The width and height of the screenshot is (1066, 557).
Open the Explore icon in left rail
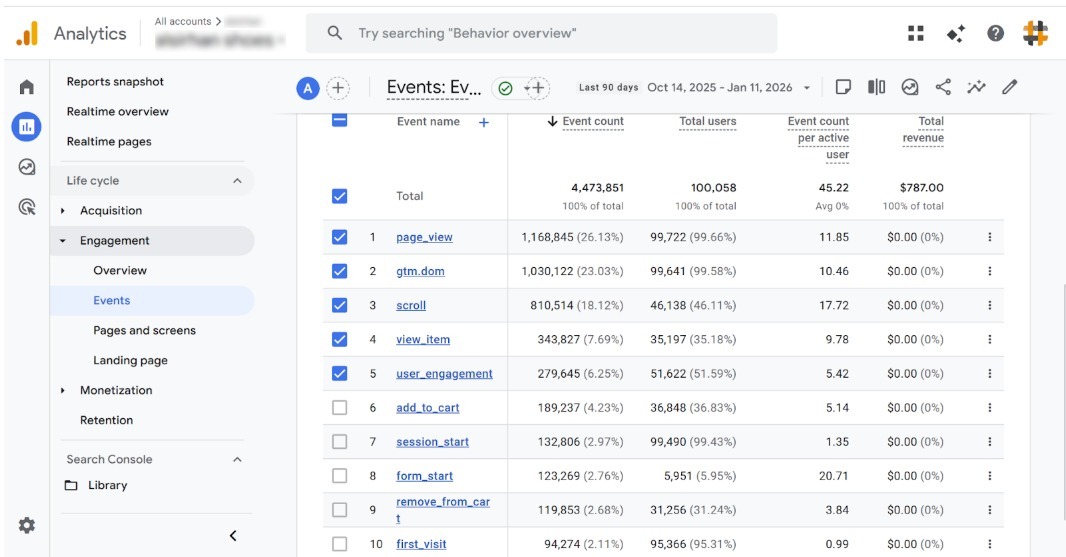click(x=27, y=167)
